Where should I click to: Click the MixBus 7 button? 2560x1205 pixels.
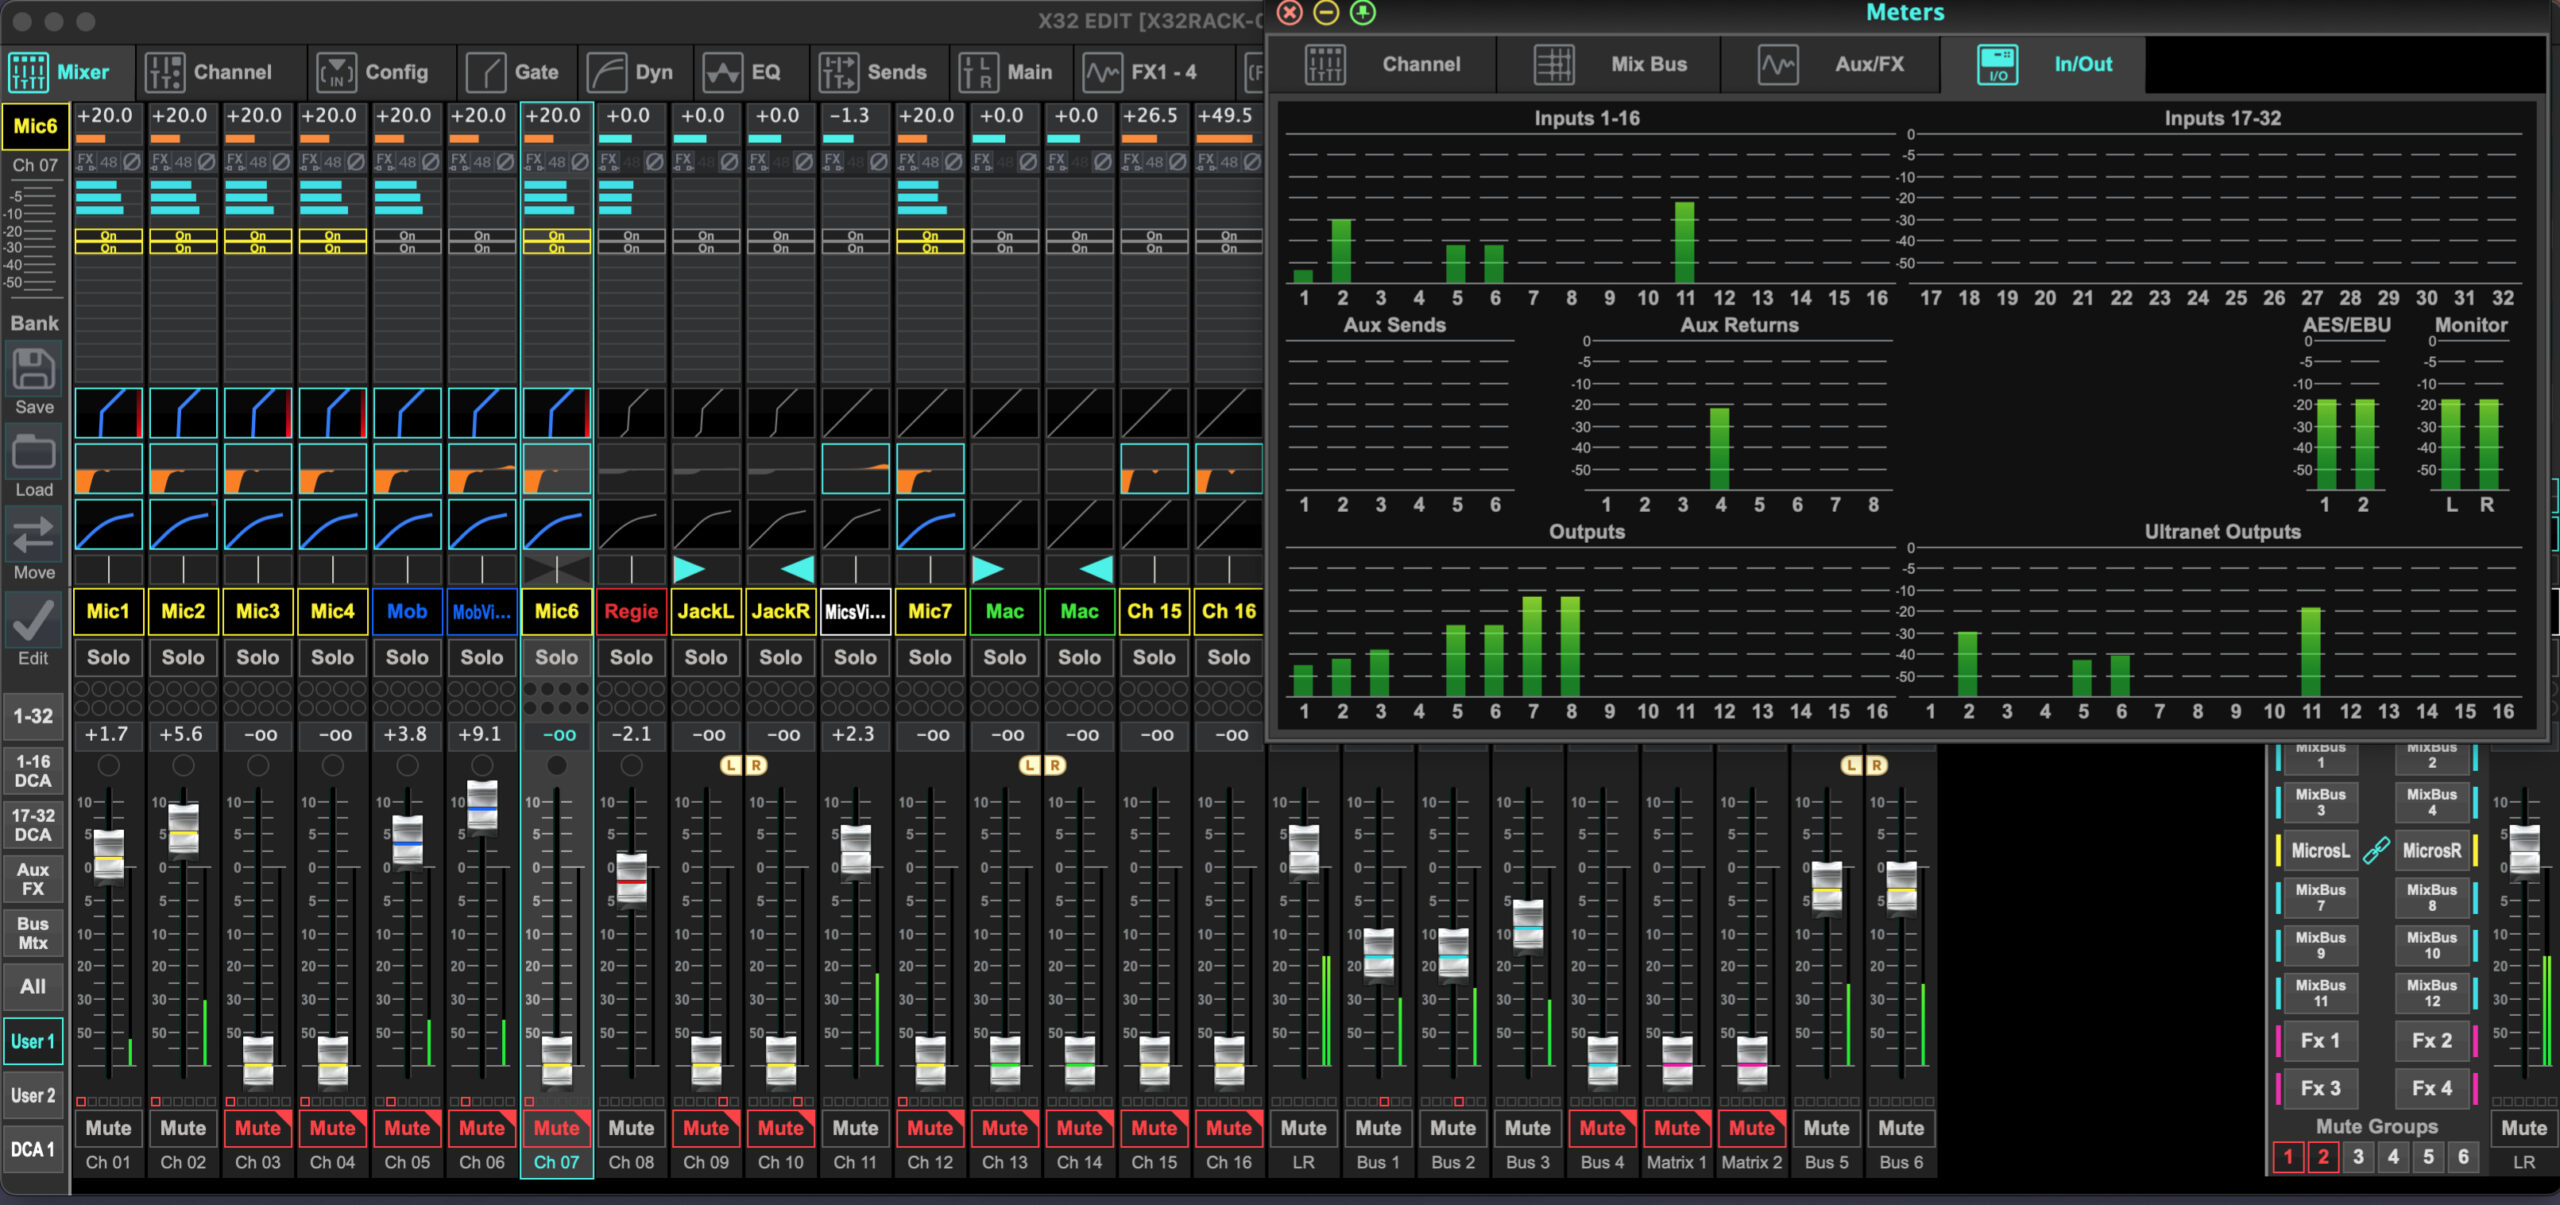2320,897
